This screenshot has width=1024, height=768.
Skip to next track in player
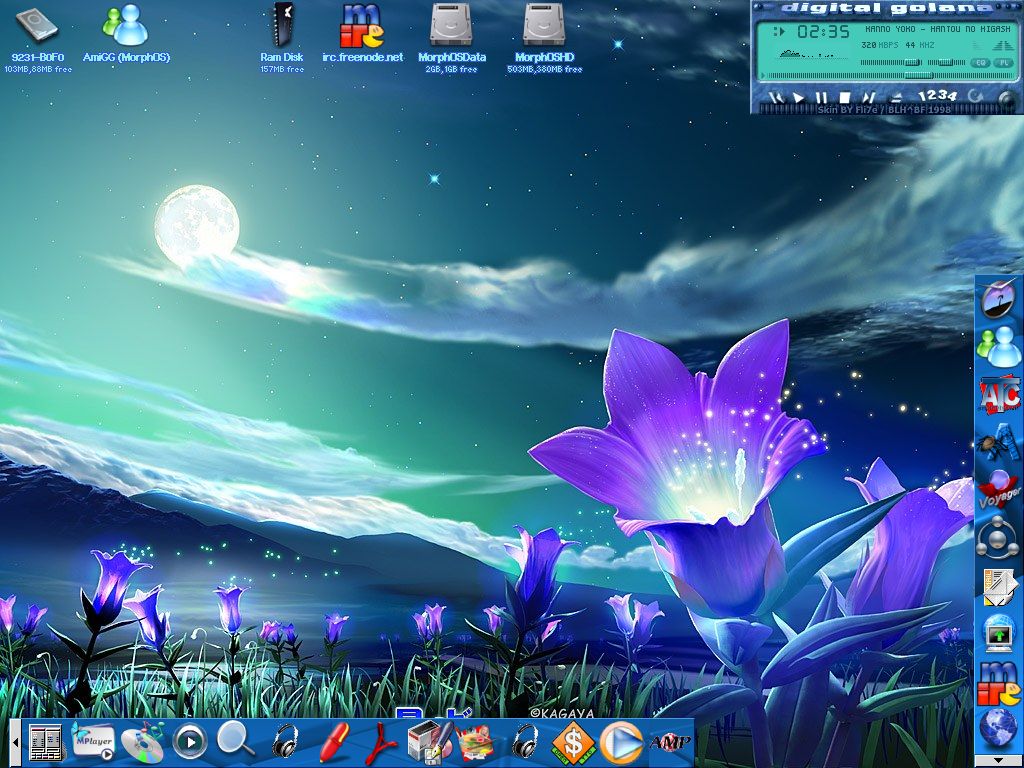868,99
